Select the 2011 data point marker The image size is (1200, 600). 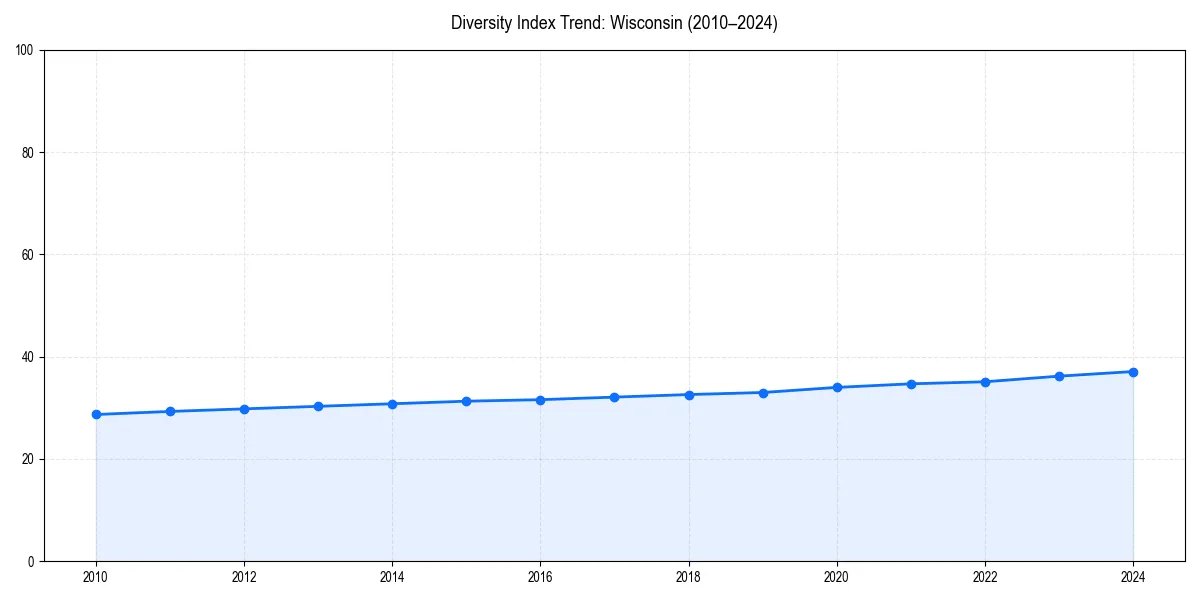(170, 411)
